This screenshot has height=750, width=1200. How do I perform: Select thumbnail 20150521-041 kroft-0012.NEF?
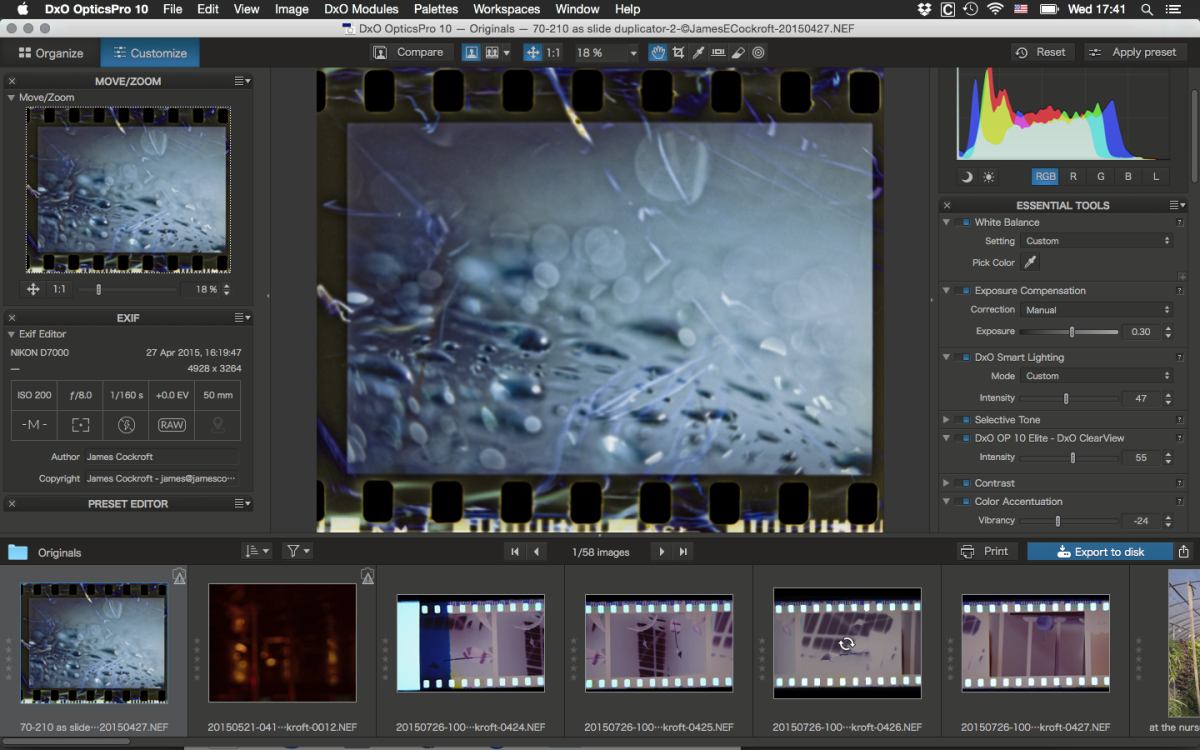(x=282, y=643)
